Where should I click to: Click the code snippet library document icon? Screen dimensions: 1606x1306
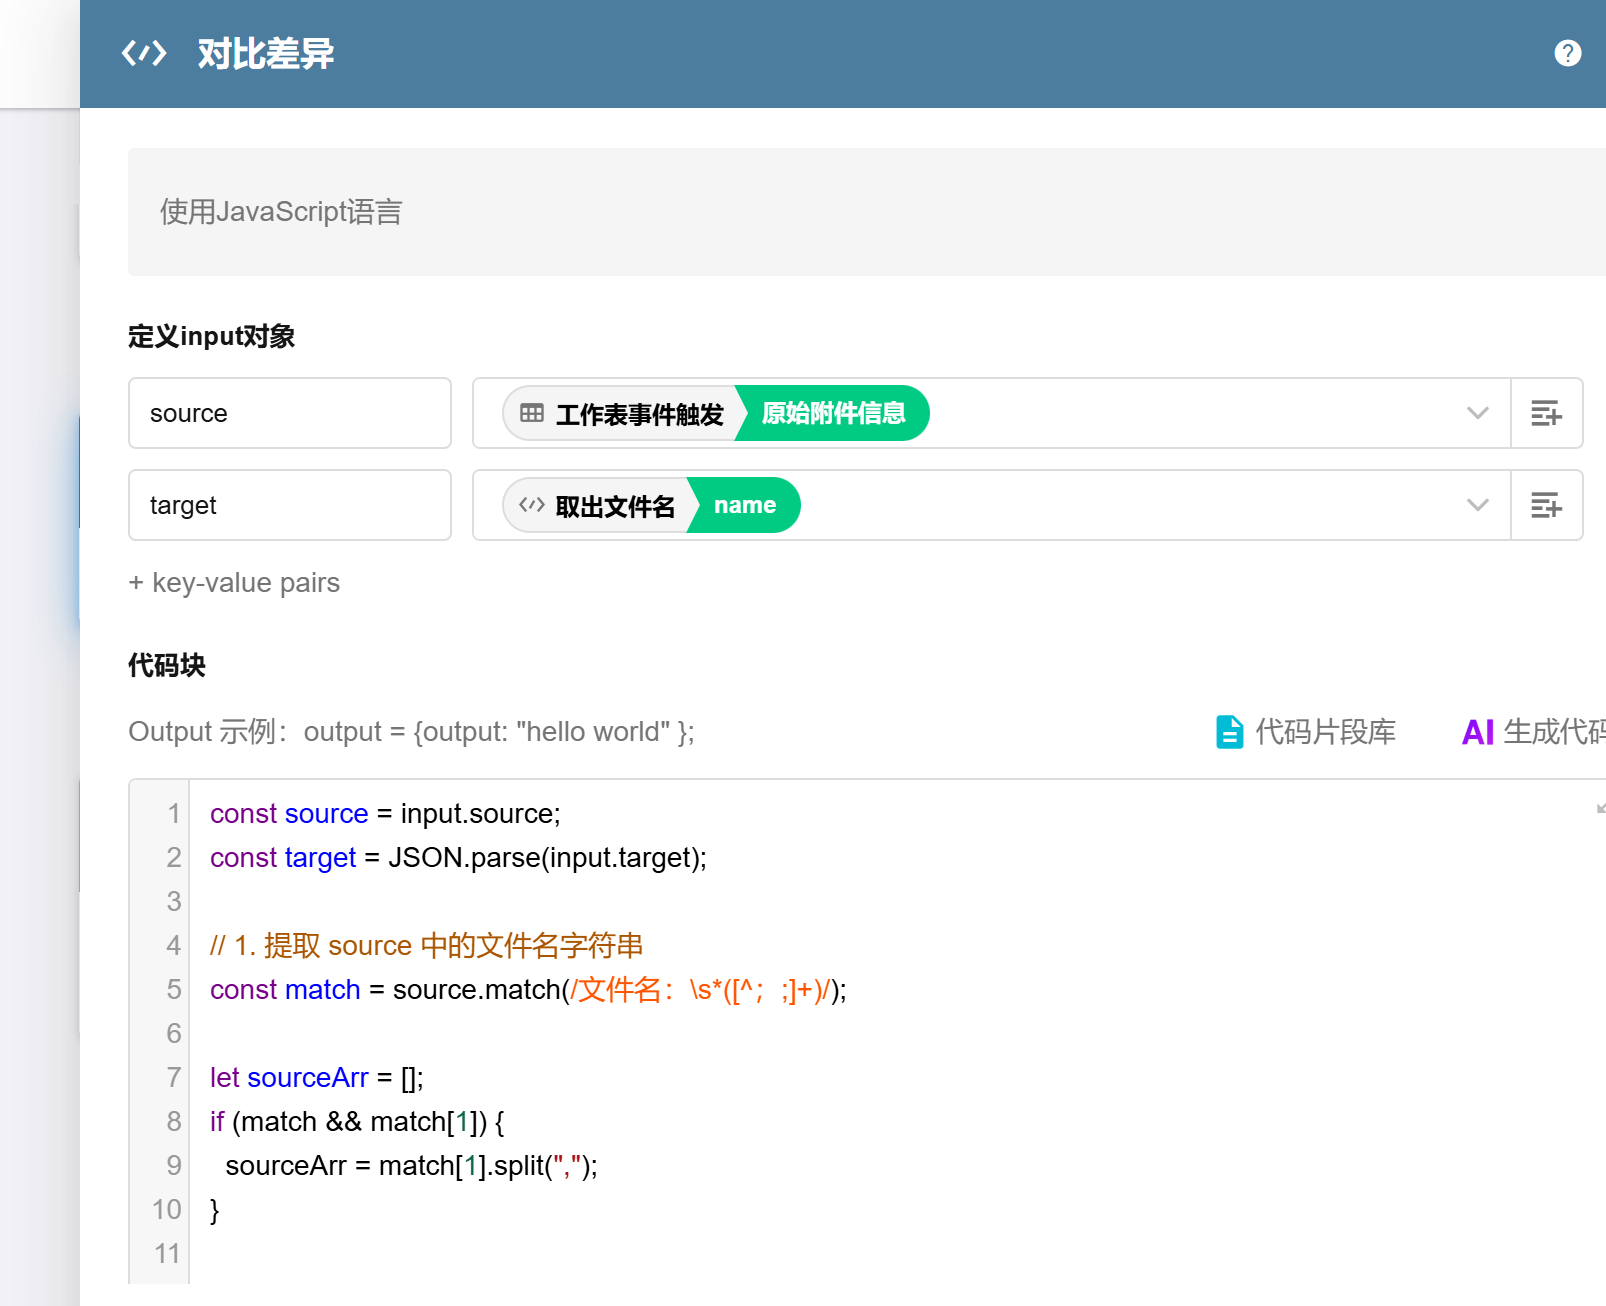(x=1229, y=732)
